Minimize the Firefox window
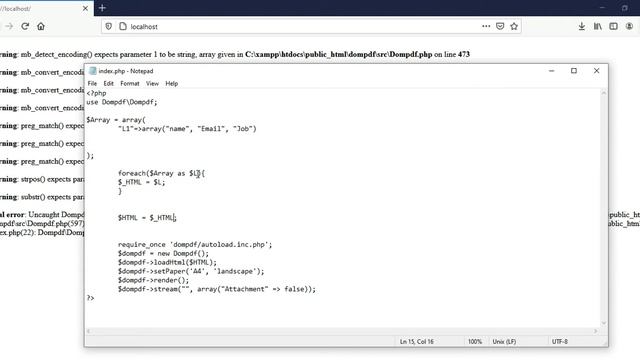 [x=602, y=8]
